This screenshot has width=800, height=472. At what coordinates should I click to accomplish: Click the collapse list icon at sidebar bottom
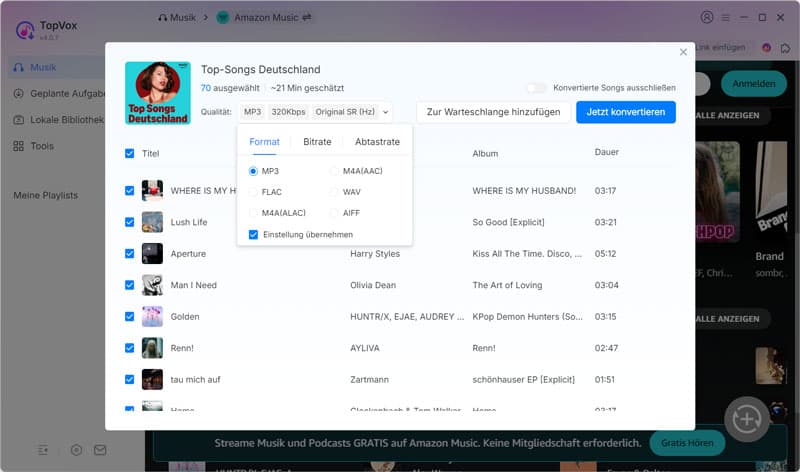point(43,450)
